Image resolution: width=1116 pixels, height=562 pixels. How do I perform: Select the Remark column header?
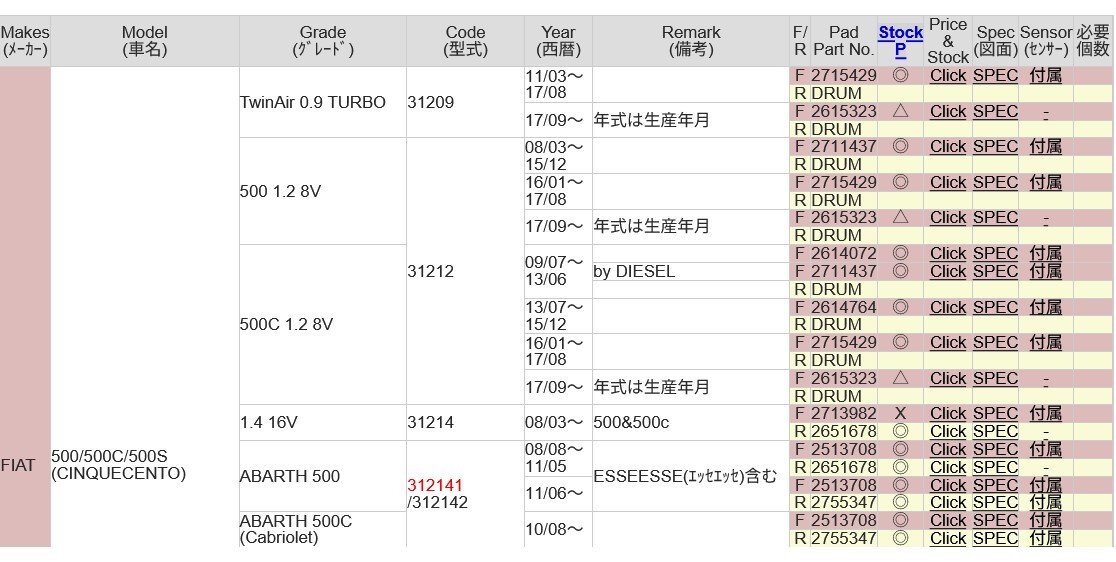coord(691,41)
